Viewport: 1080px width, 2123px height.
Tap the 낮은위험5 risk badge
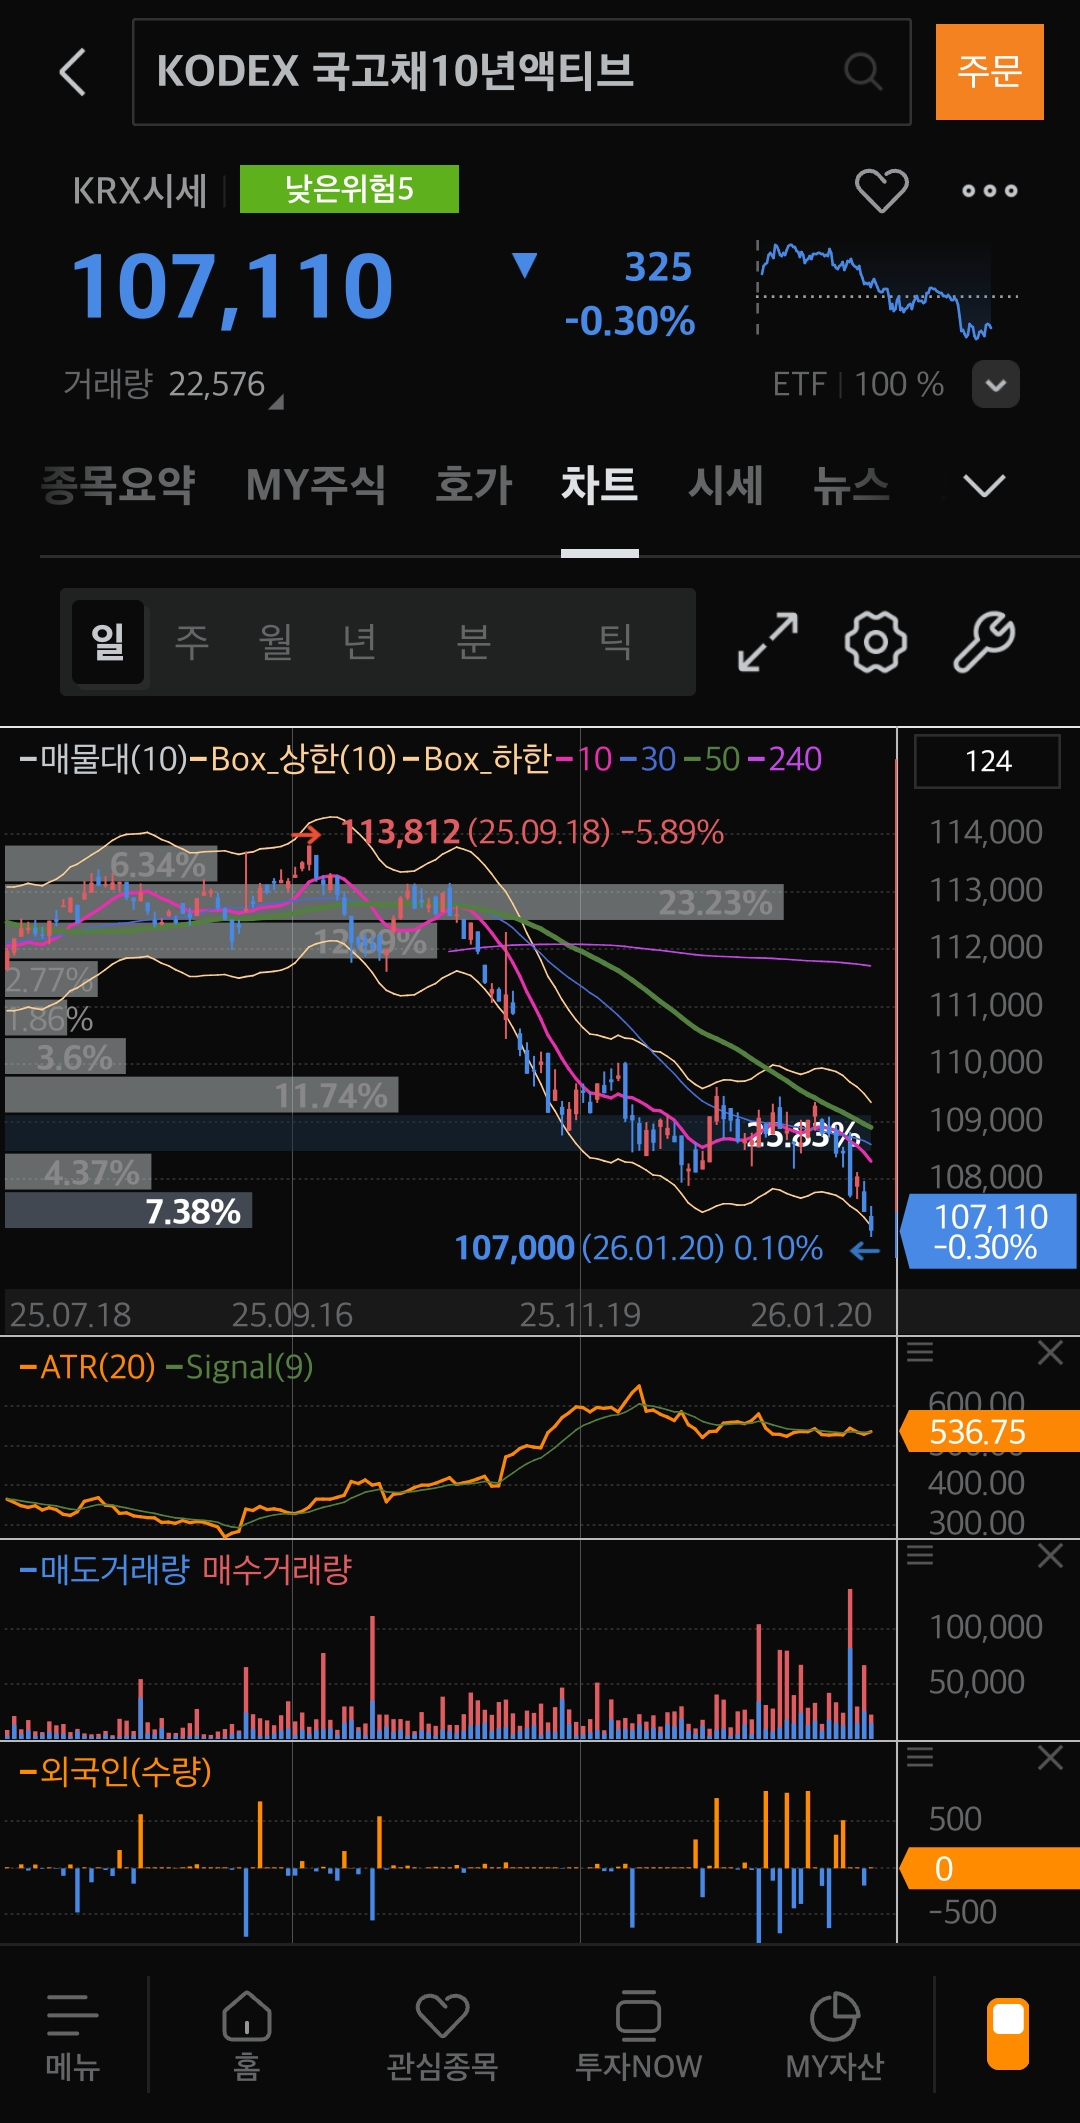[x=349, y=189]
